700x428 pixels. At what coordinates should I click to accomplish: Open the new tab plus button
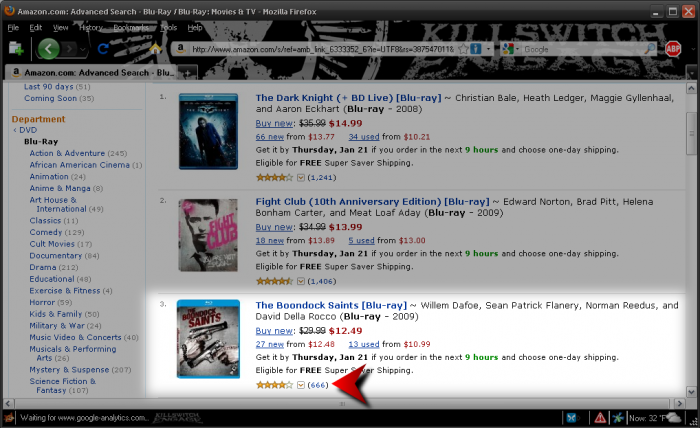[x=188, y=73]
